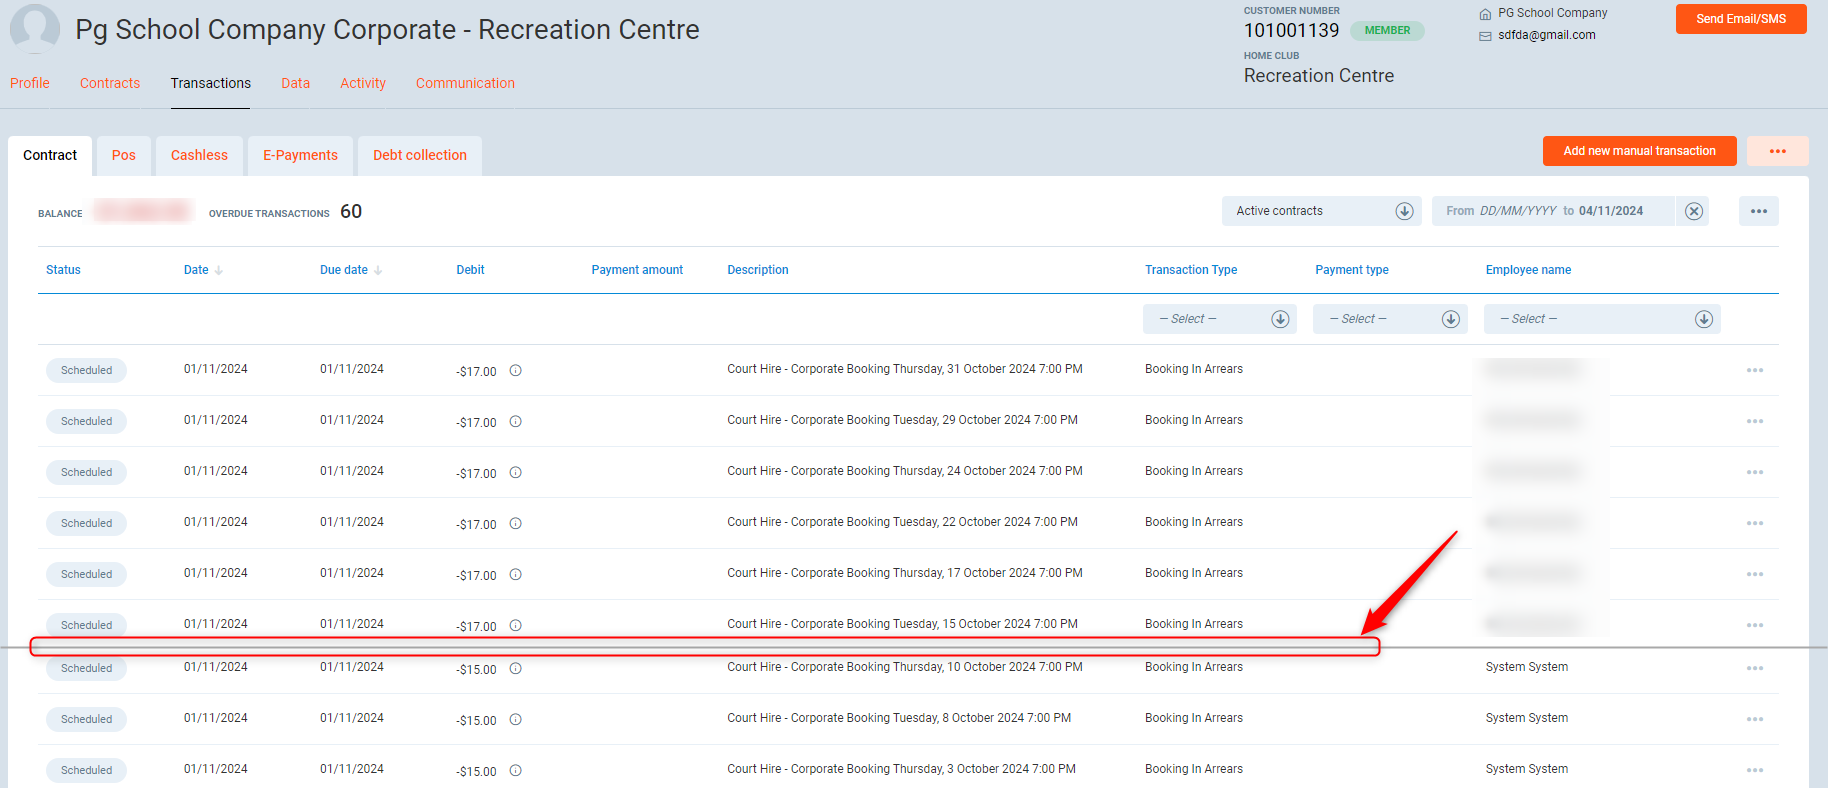
Task: Click info icon beside 10 October -$15.00 debit
Action: [x=515, y=669]
